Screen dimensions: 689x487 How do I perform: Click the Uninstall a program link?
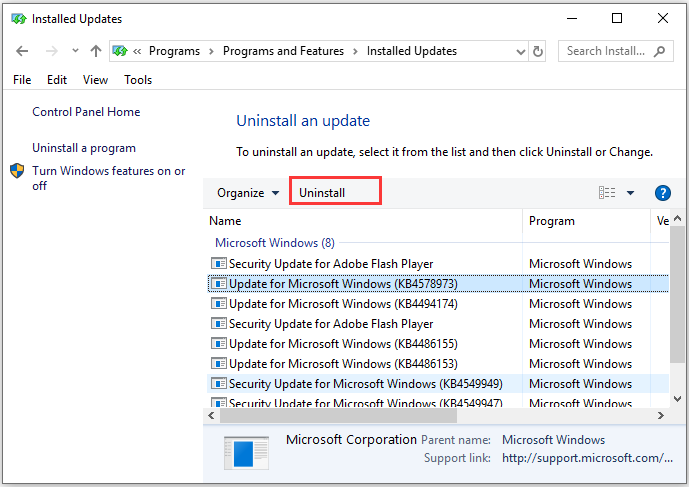tap(84, 148)
